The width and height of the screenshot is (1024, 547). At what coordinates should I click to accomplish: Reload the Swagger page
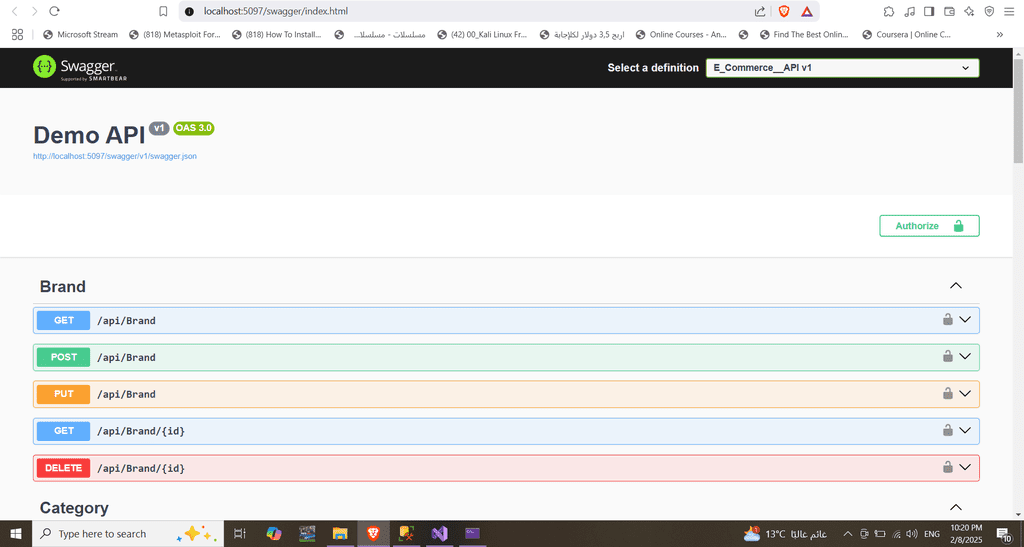(55, 11)
